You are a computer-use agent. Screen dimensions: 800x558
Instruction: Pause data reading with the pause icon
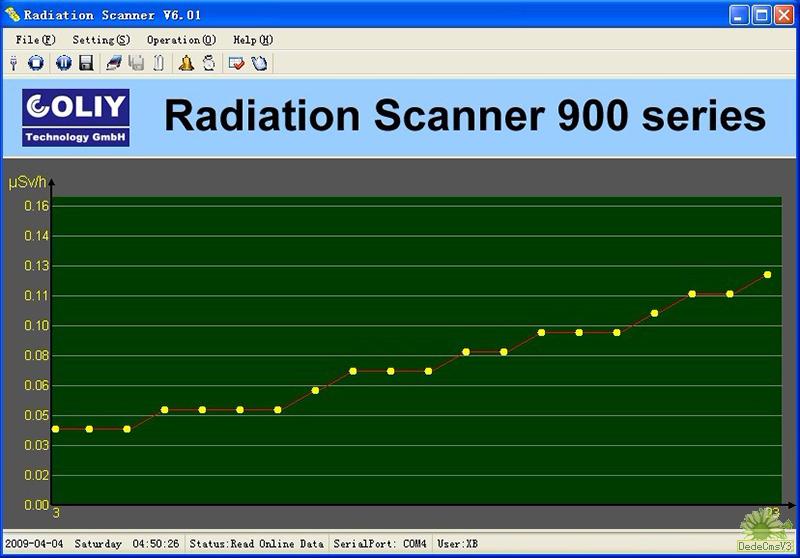point(64,63)
